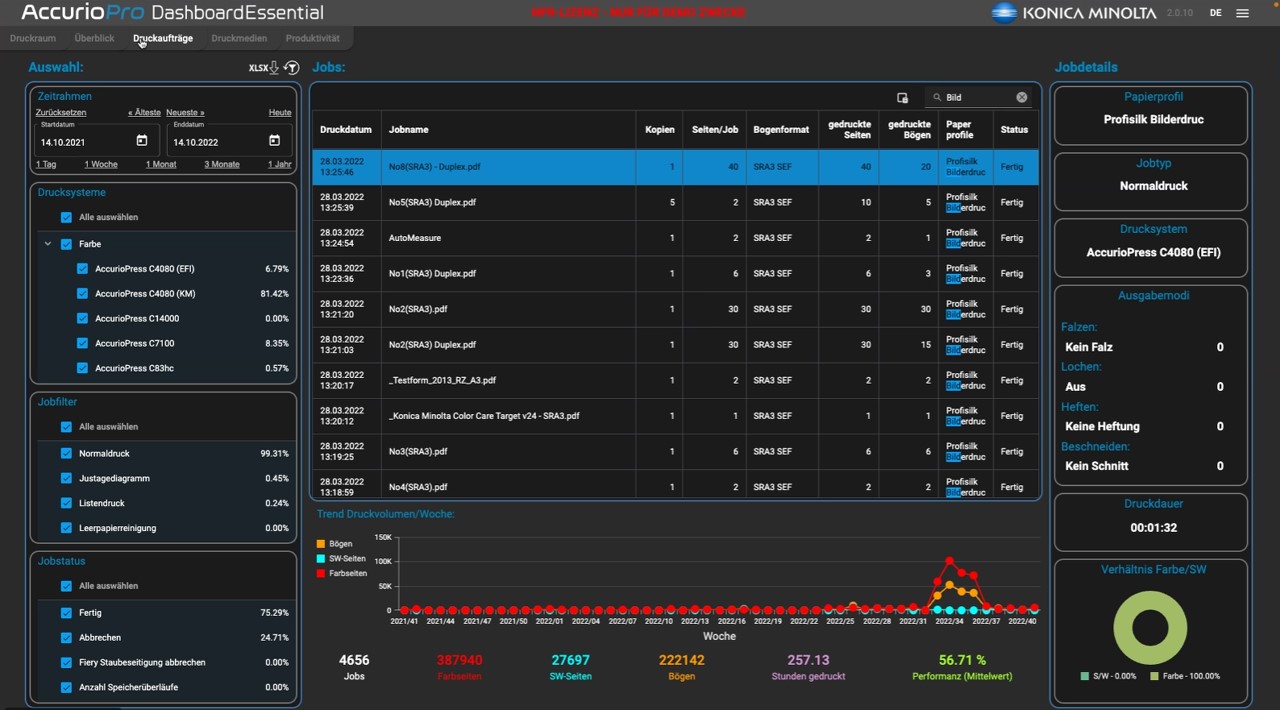Switch to the Überblick tab

point(94,38)
